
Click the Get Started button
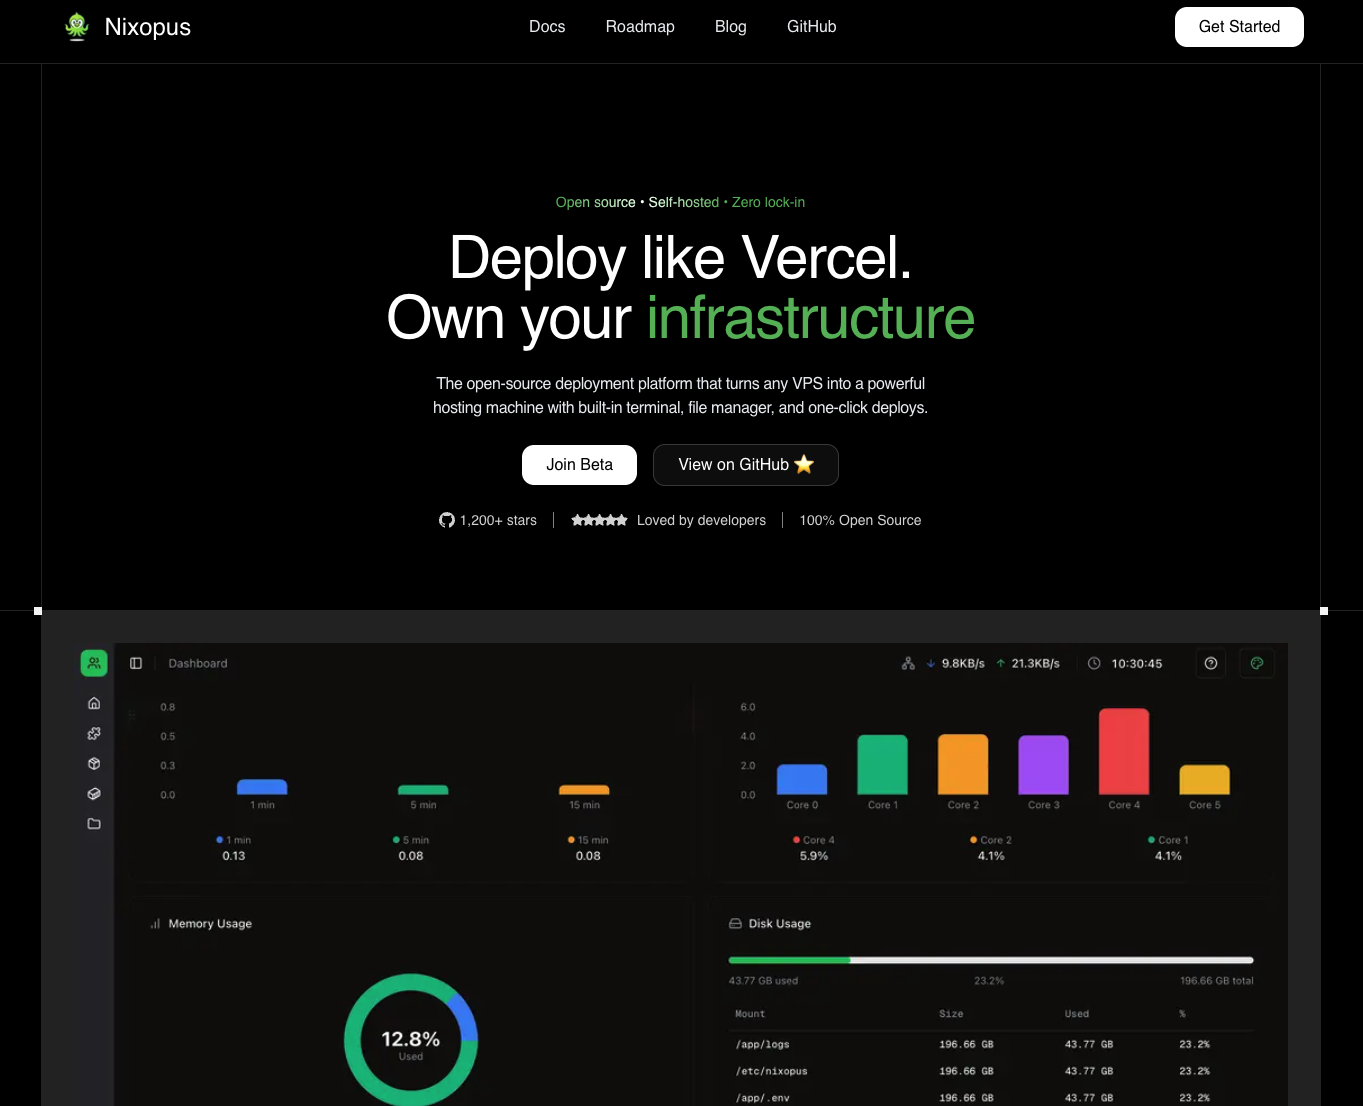click(x=1239, y=27)
